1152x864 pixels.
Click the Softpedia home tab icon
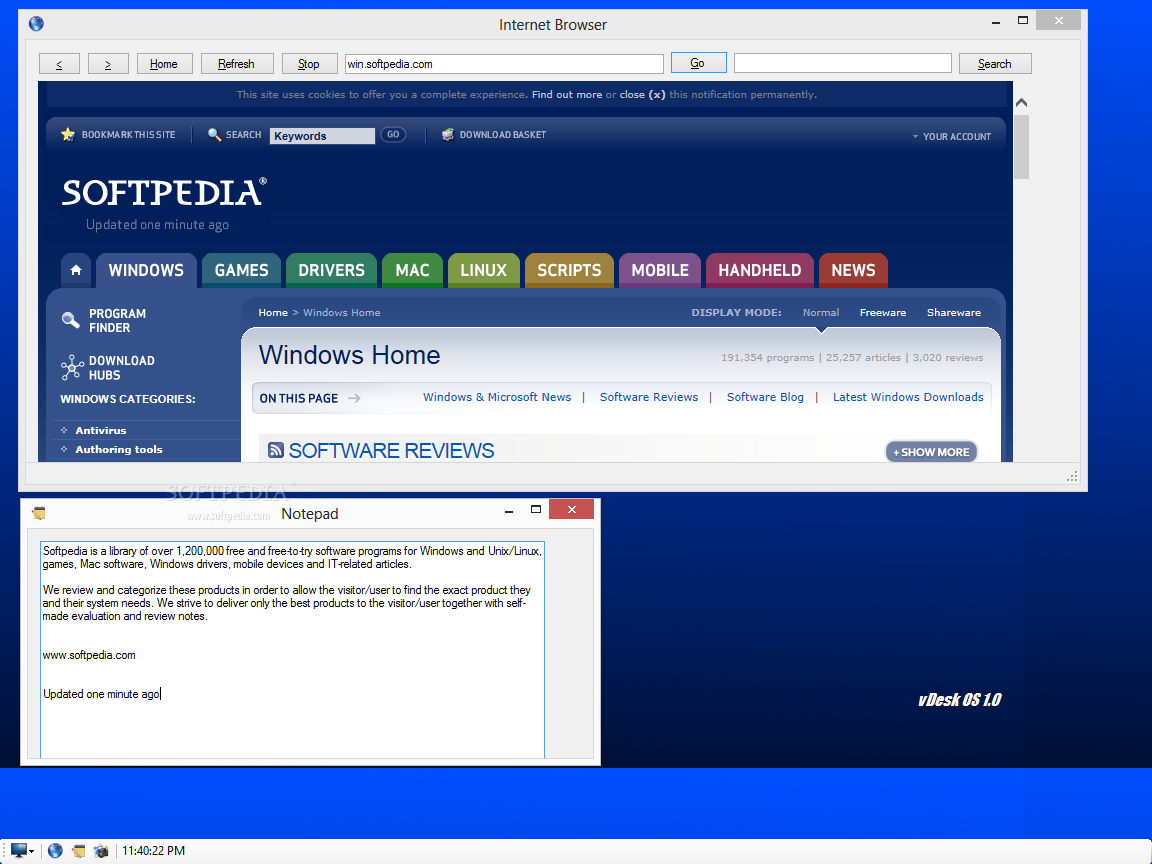(x=76, y=270)
